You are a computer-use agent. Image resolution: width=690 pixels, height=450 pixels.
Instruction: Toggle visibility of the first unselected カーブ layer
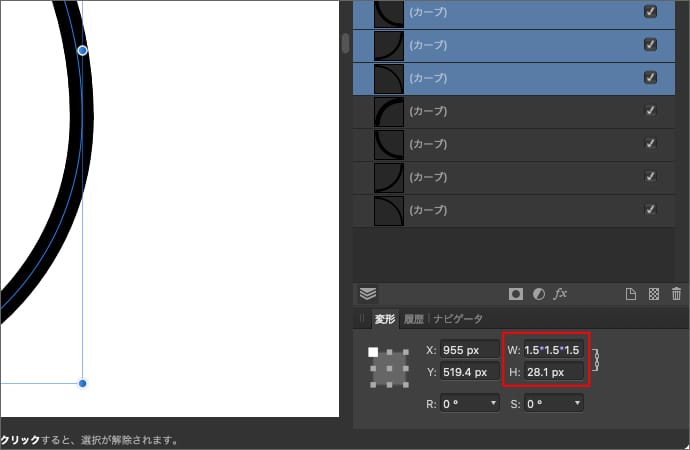[650, 110]
